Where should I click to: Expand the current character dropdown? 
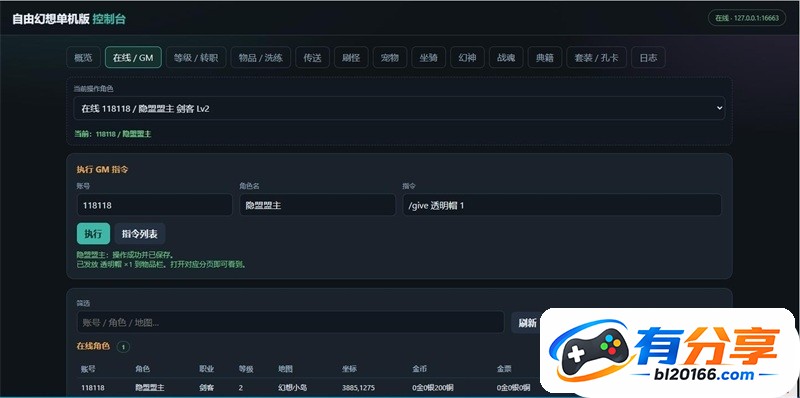coord(399,108)
